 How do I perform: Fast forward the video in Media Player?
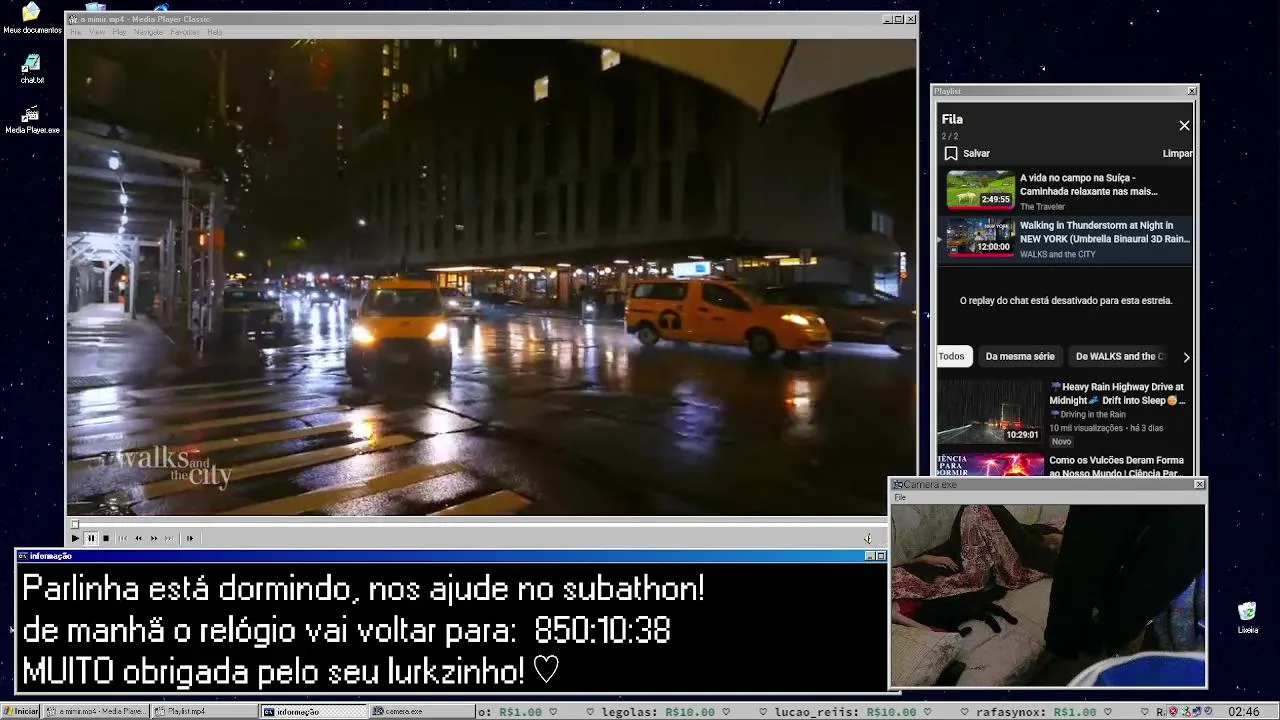click(x=154, y=538)
